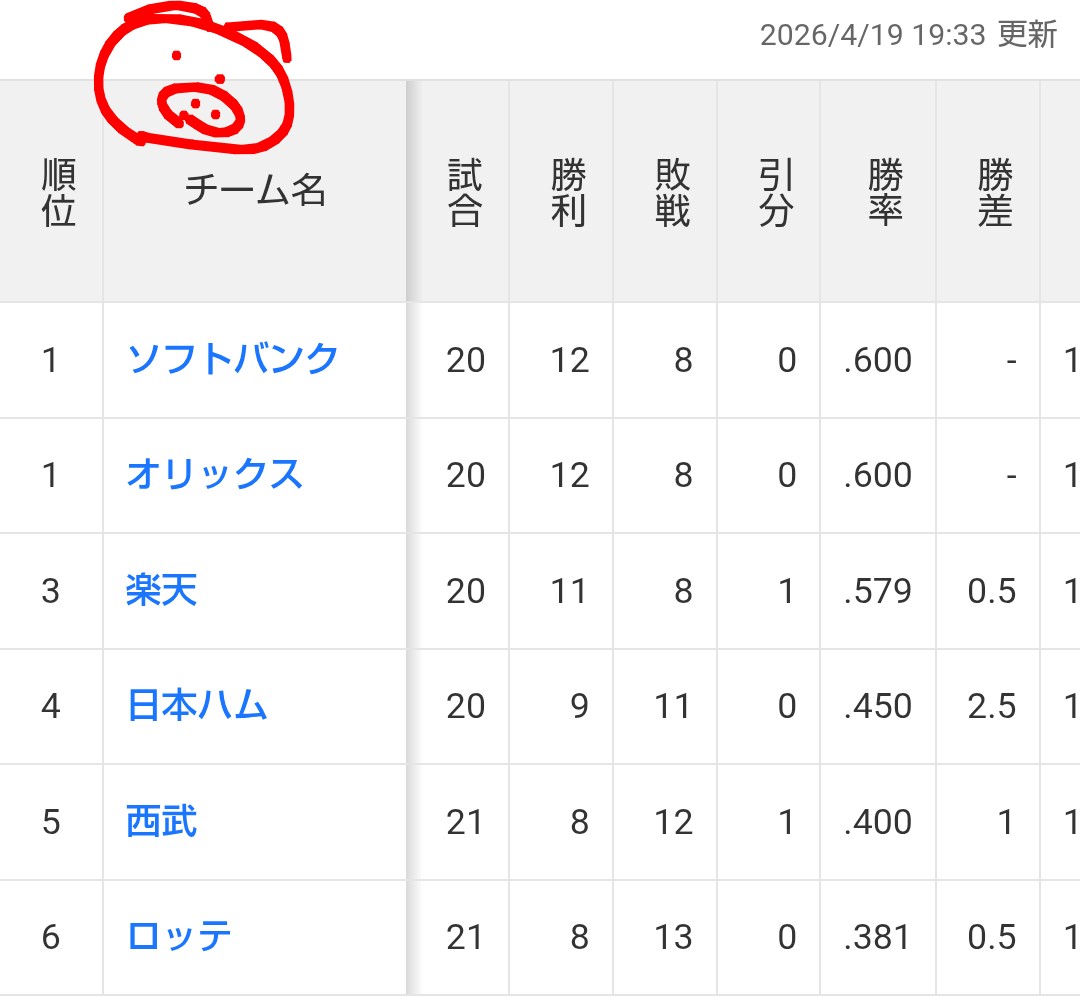Screen dimensions: 1080x997
Task: Click ロッテ's 13 losses cell
Action: [672, 938]
